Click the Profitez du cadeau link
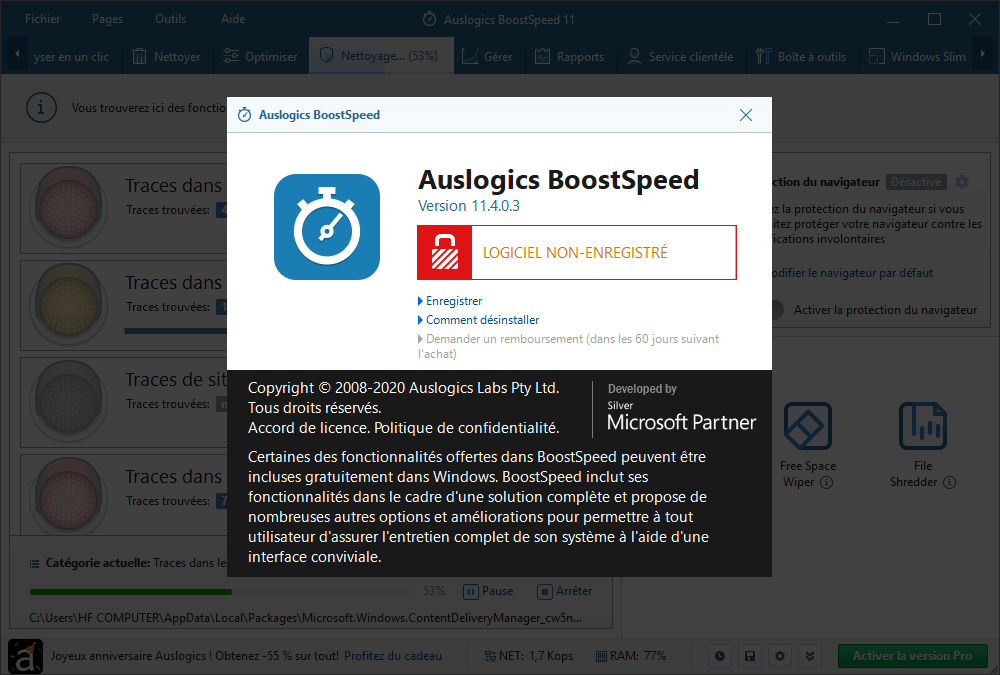1000x675 pixels. pos(392,656)
